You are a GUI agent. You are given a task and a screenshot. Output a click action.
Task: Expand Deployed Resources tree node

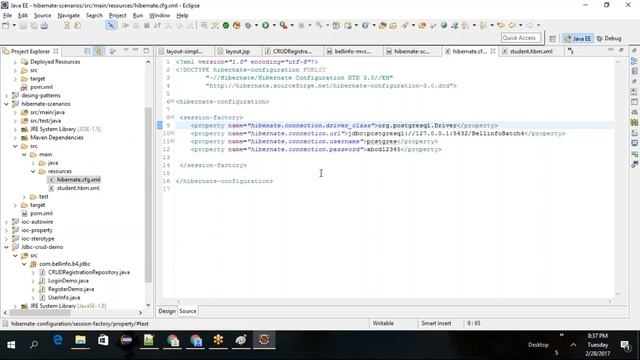pyautogui.click(x=16, y=62)
